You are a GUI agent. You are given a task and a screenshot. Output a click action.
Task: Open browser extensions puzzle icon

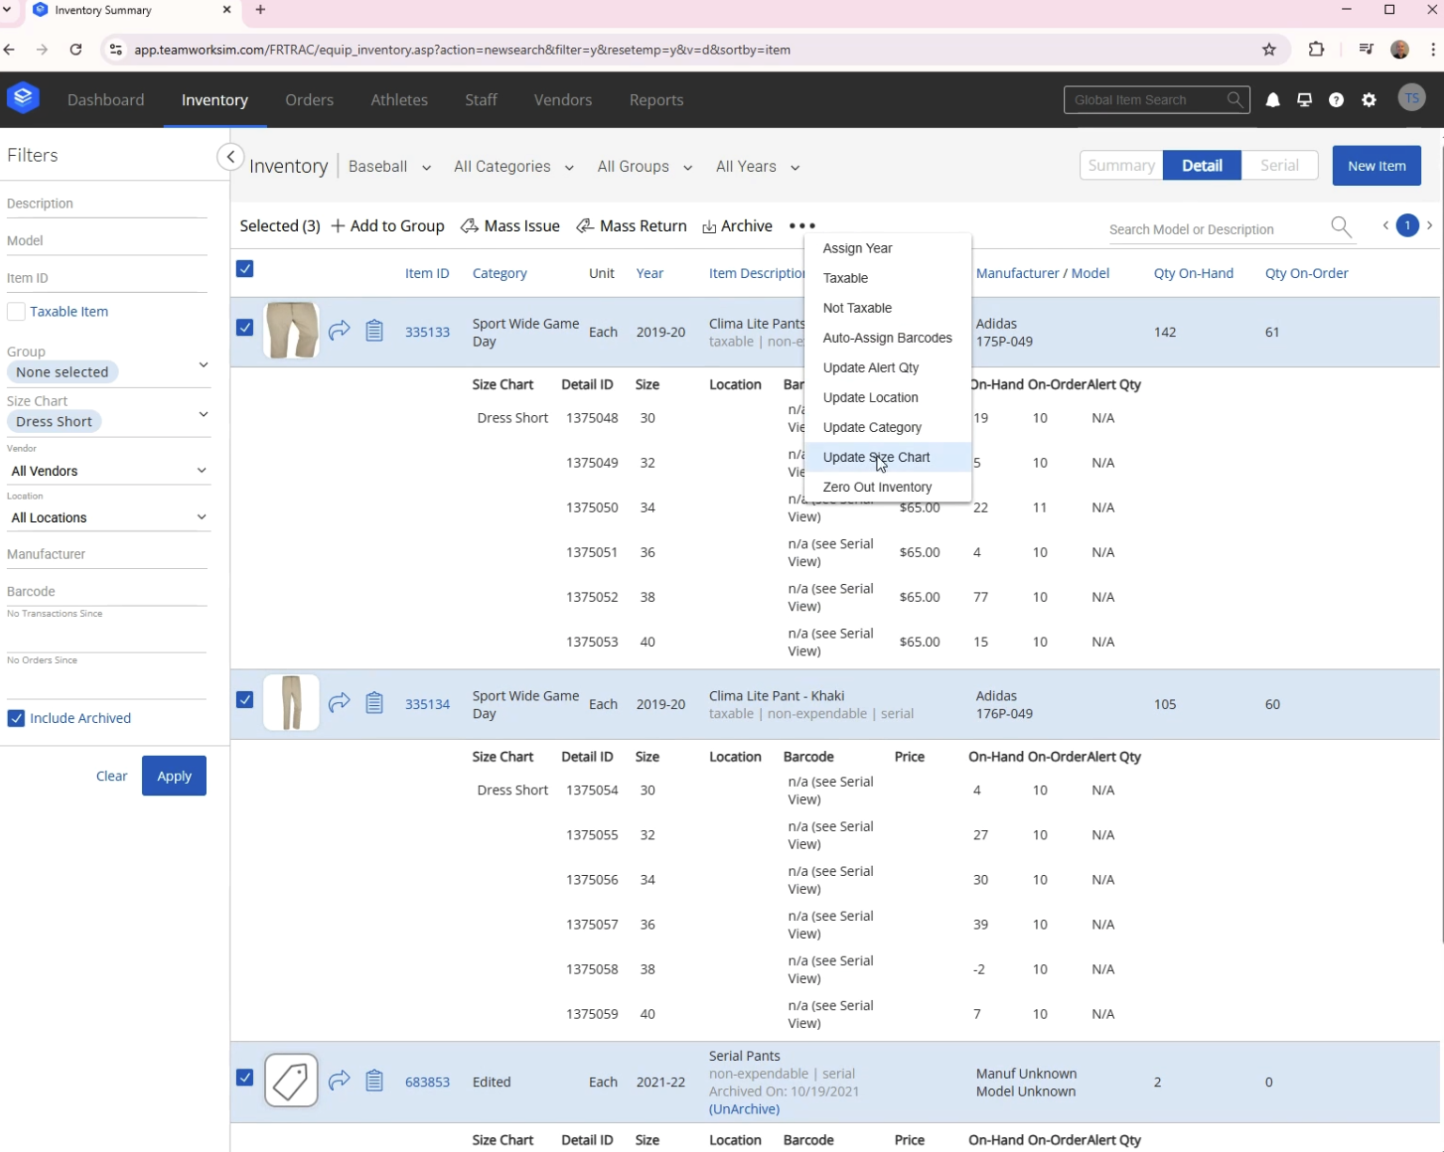1316,49
